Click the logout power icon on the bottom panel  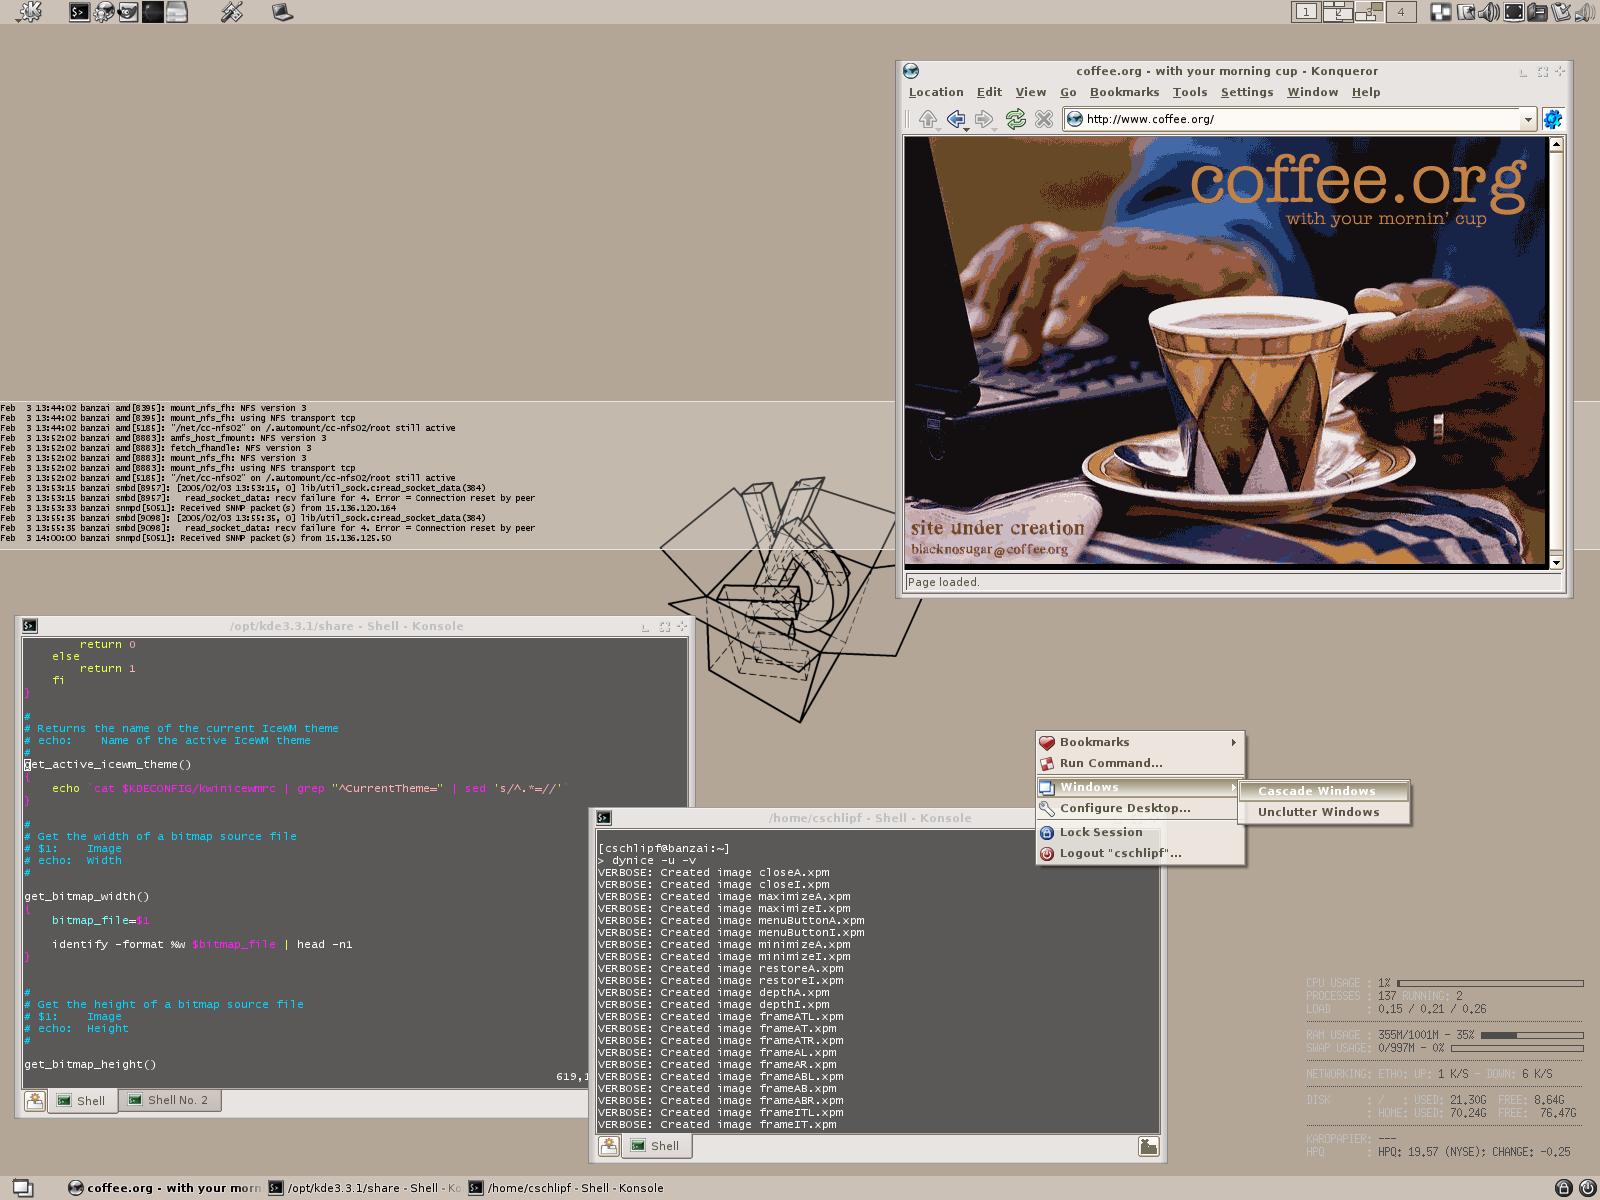click(1587, 1188)
